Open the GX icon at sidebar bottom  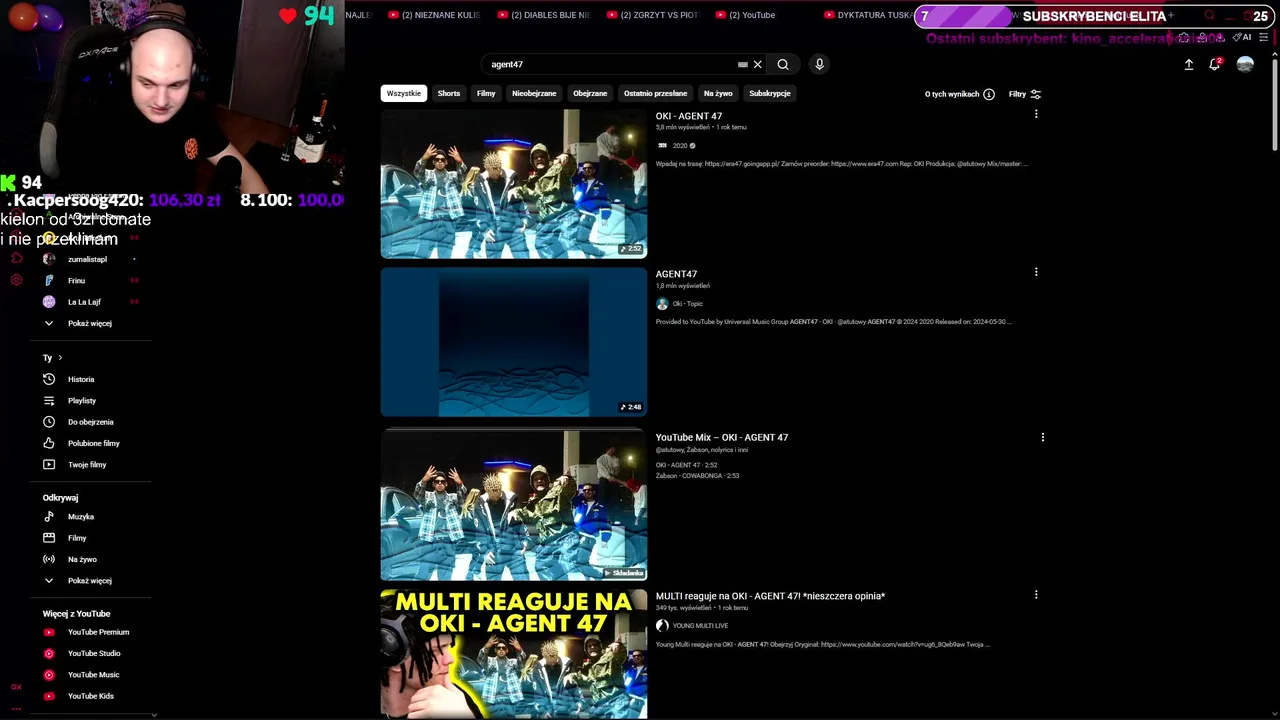point(16,687)
